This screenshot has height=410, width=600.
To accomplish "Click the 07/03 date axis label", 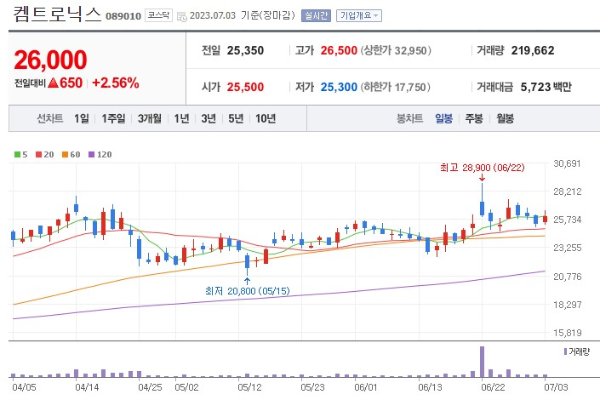I will click(x=556, y=387).
